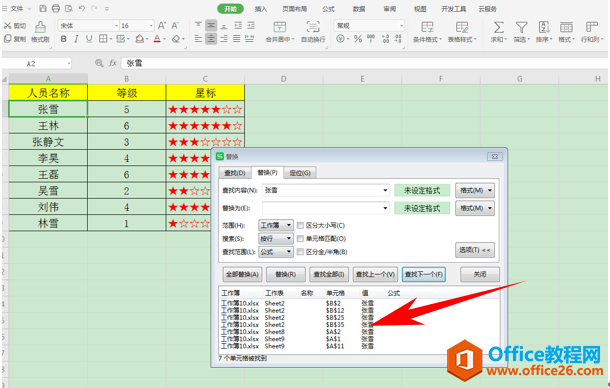This screenshot has width=610, height=388.
Task: Apply Italic formatting
Action: coord(76,39)
